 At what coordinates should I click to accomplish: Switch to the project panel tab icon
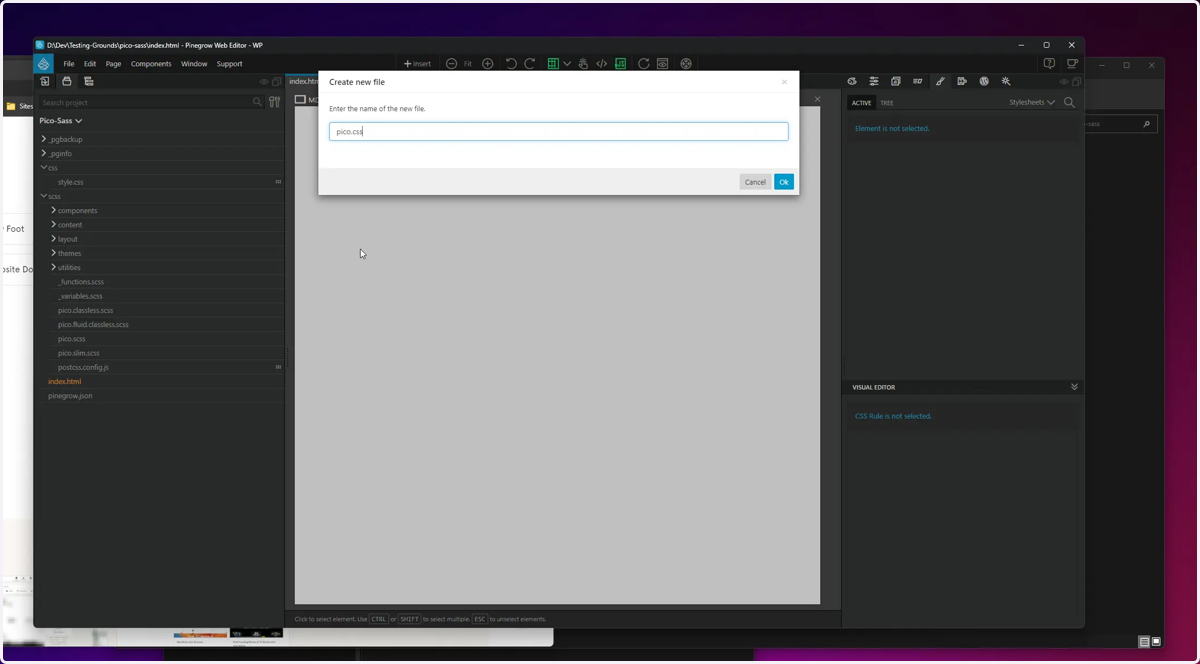coord(67,82)
